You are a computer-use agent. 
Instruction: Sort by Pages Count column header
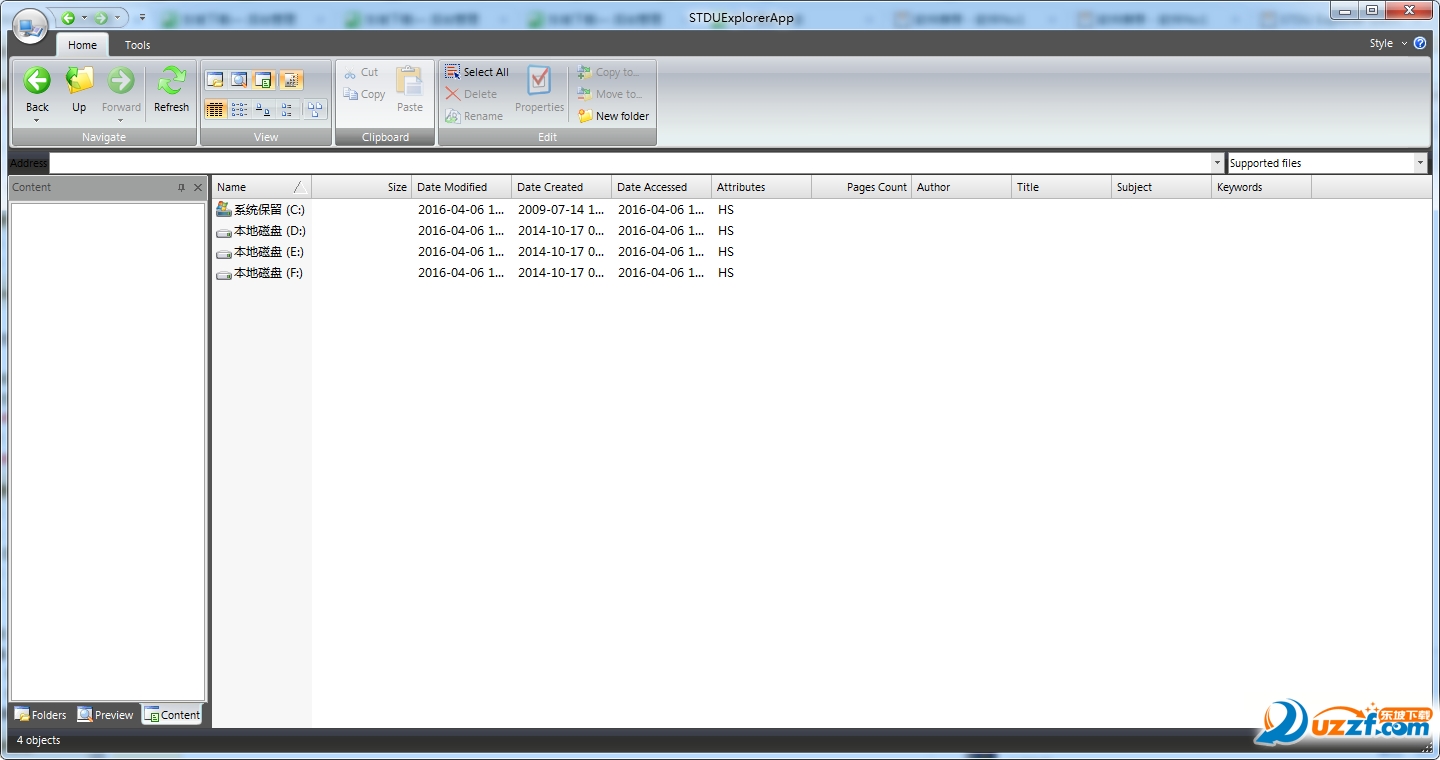(862, 187)
